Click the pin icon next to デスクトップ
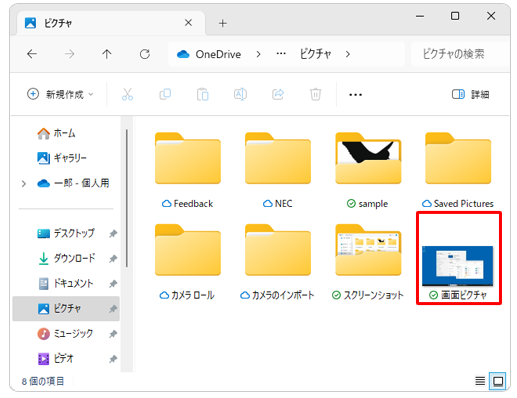This screenshot has width=517, height=398. (113, 233)
